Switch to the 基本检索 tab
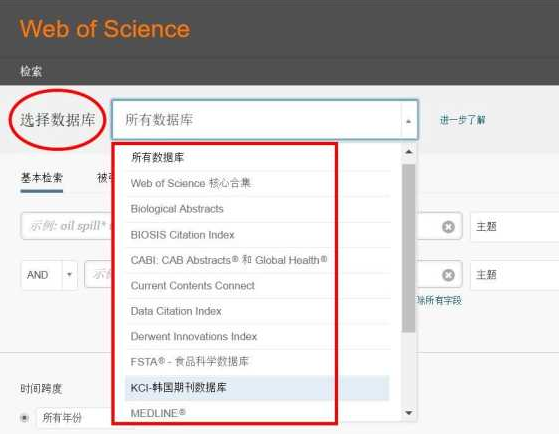The image size is (559, 434). pyautogui.click(x=42, y=178)
